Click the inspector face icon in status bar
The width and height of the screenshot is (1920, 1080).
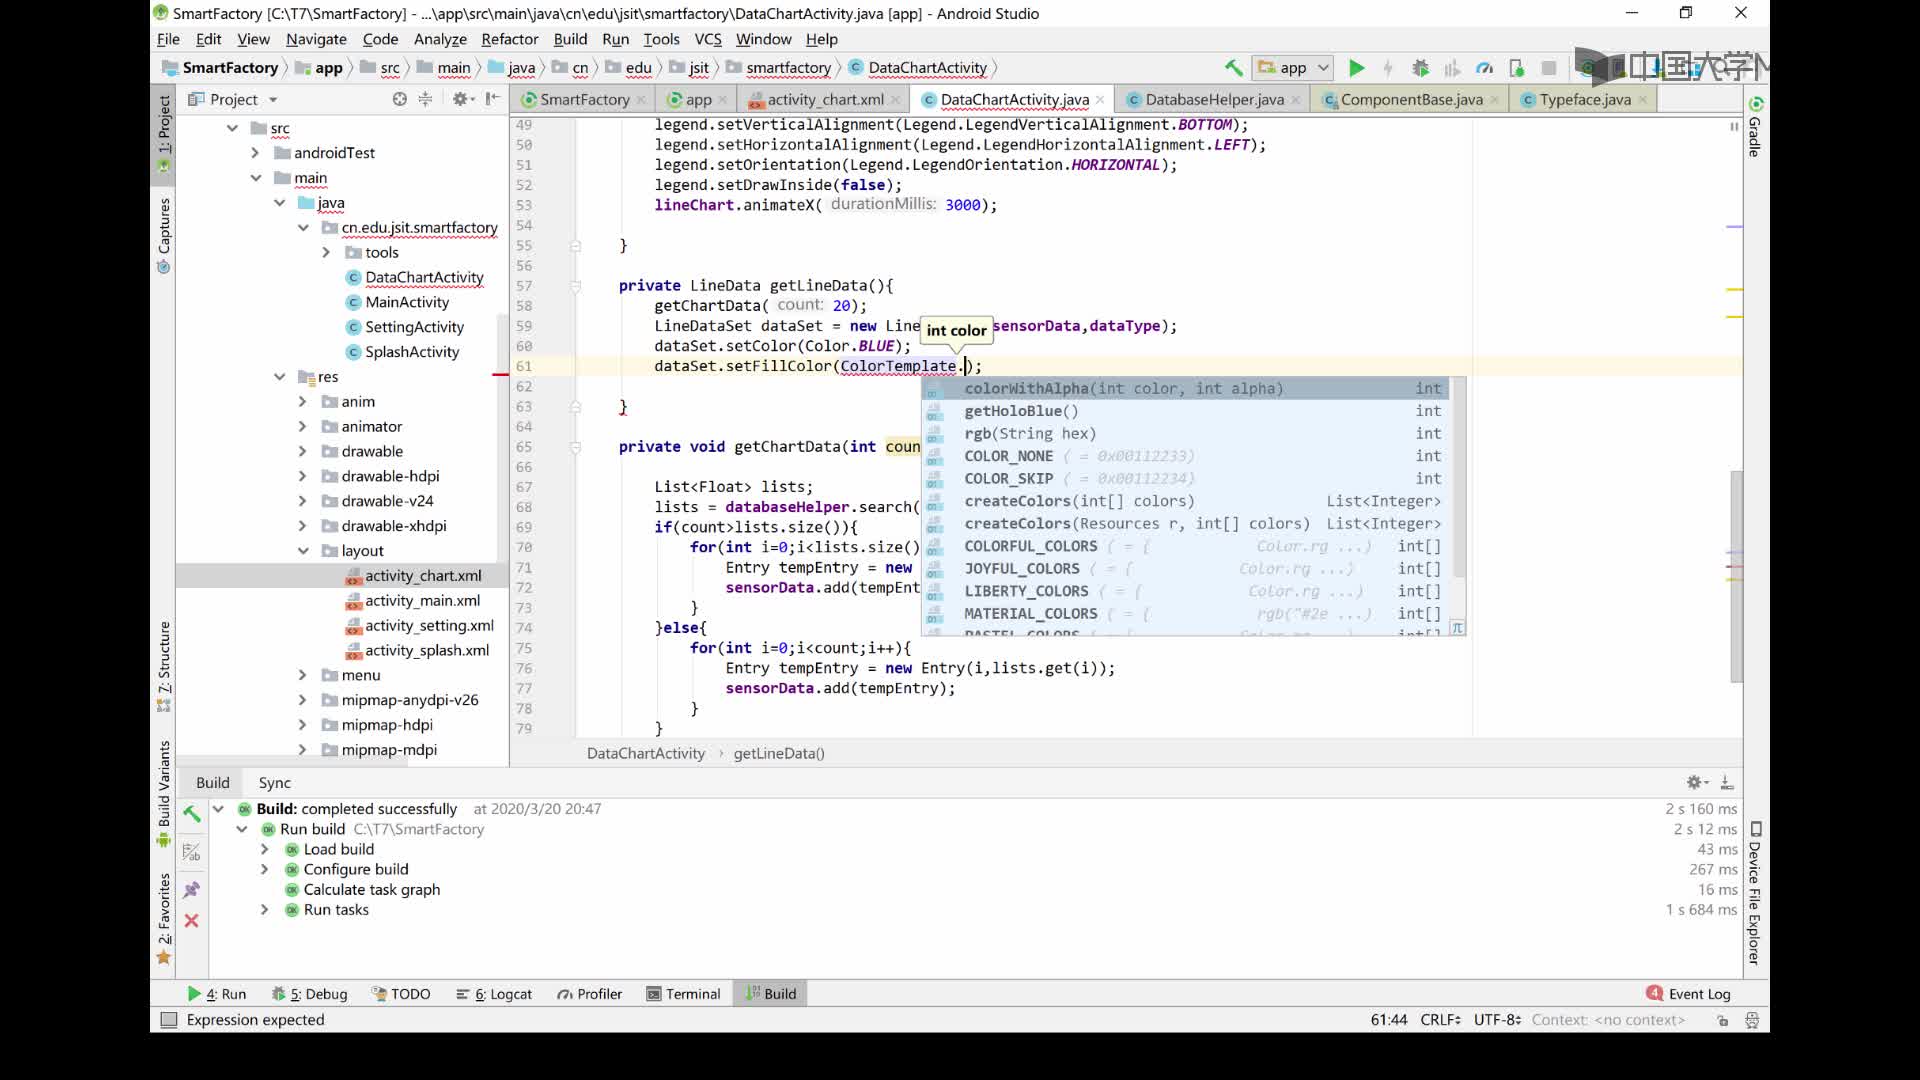(x=1752, y=1020)
